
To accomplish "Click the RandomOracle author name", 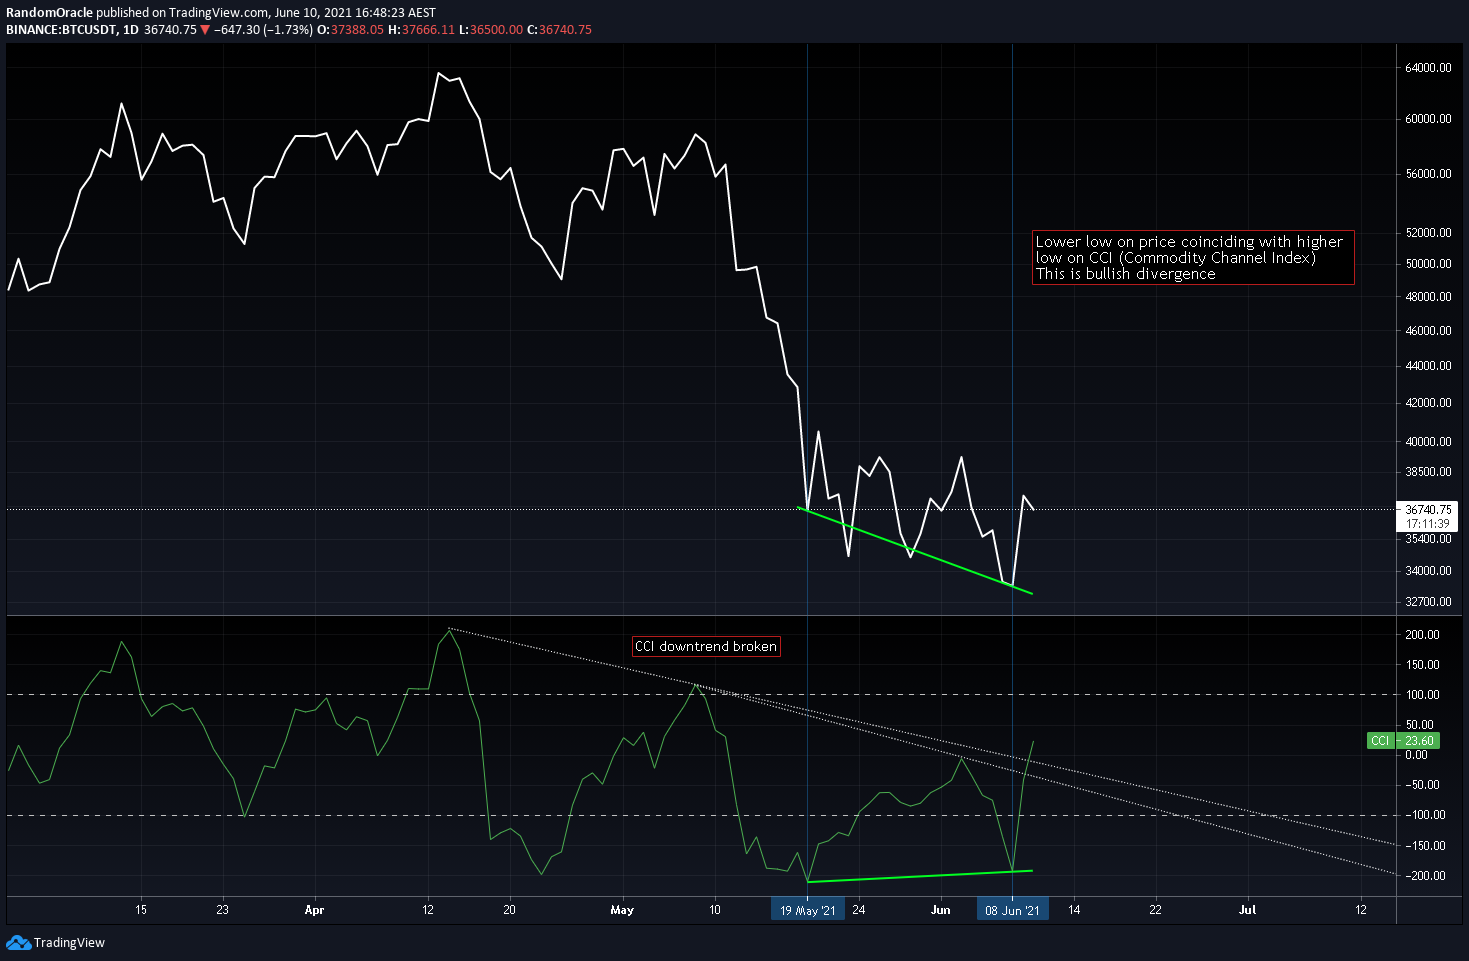I will pos(49,13).
